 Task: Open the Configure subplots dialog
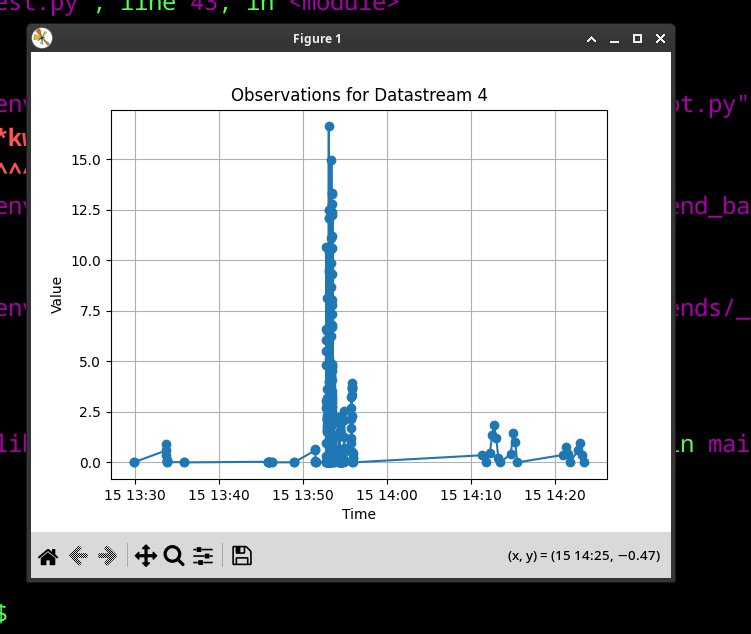203,556
